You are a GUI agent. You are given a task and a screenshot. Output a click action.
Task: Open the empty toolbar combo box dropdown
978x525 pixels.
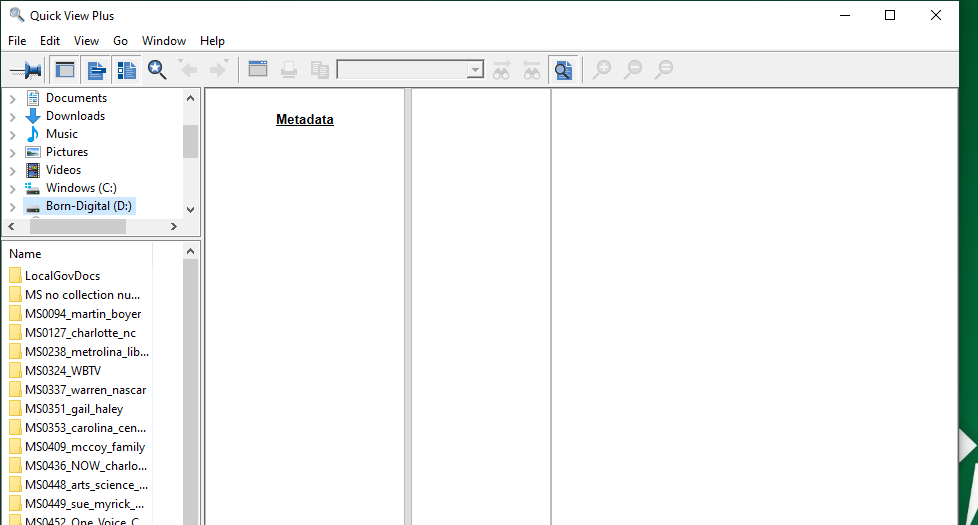tap(475, 70)
